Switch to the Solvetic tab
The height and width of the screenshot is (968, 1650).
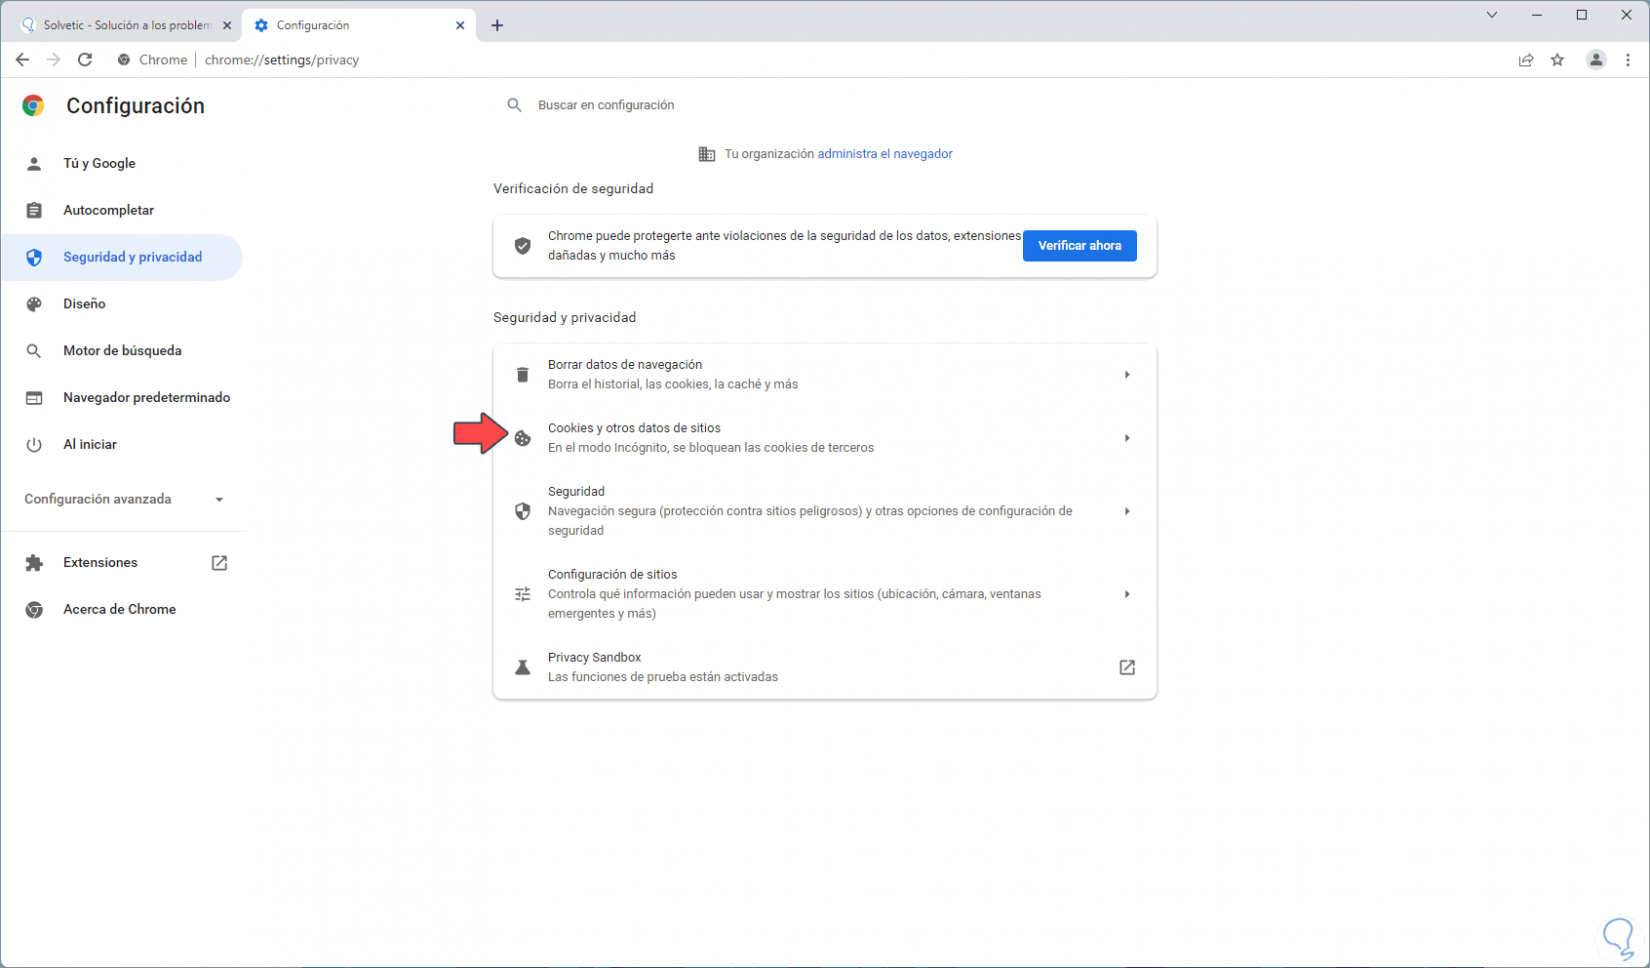[125, 25]
